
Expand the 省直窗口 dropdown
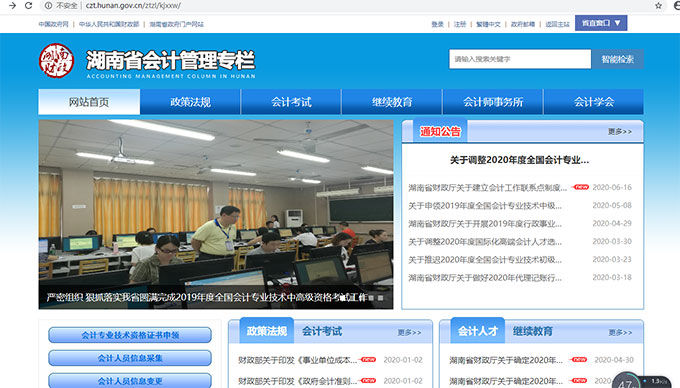pyautogui.click(x=601, y=23)
